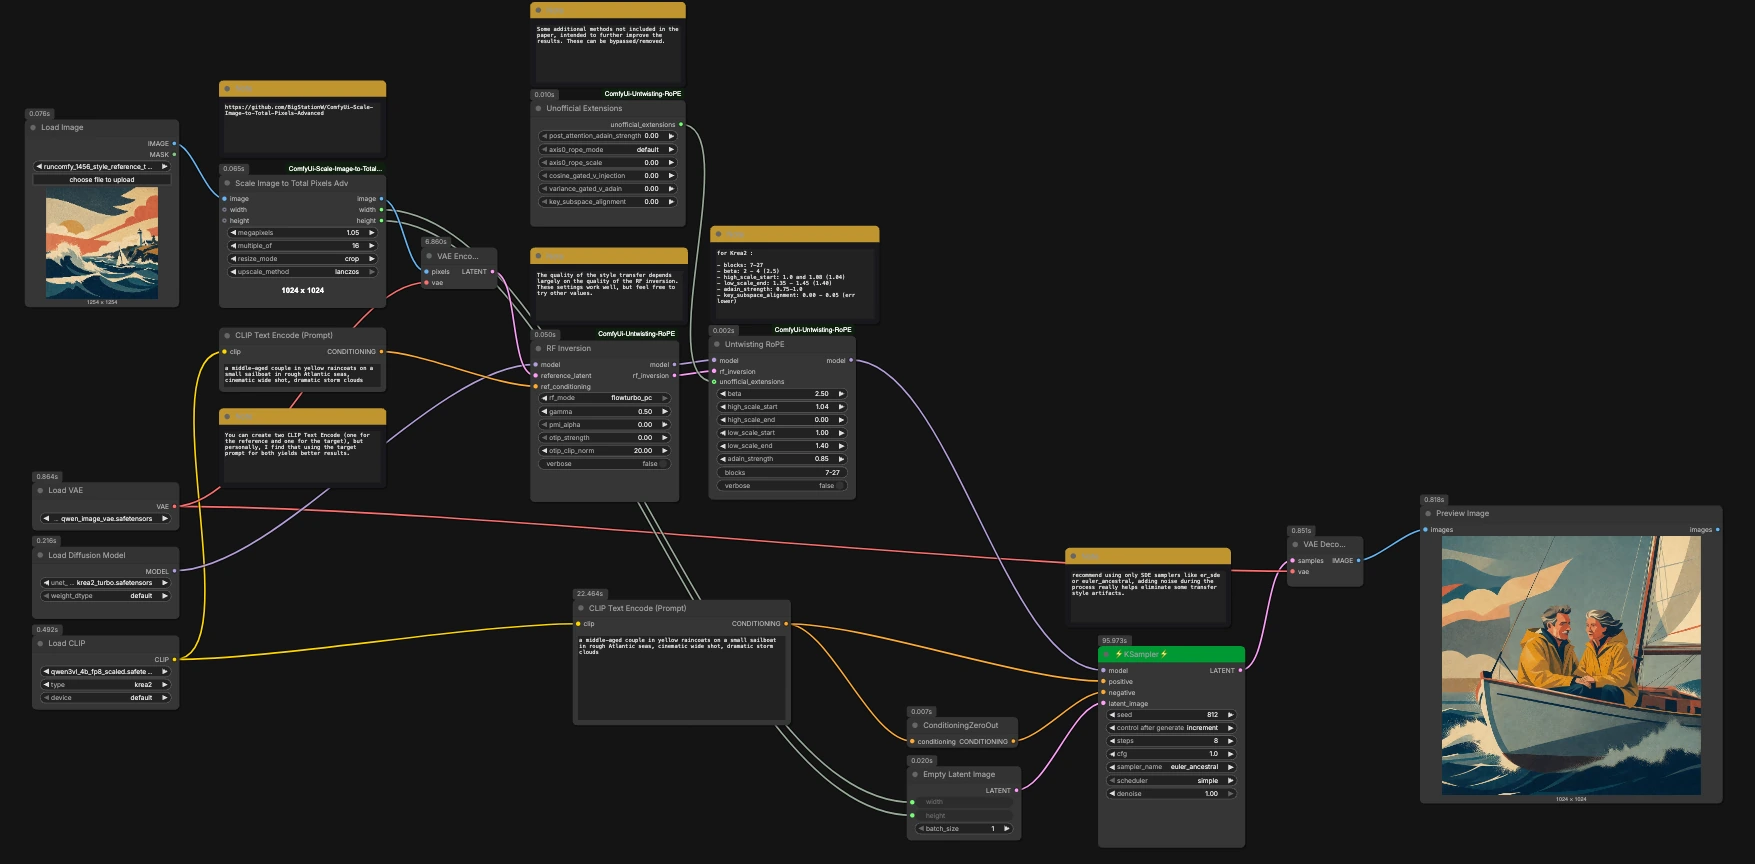1755x864 pixels.
Task: Toggle verbose in the Untwisting RoPE node
Action: point(782,486)
